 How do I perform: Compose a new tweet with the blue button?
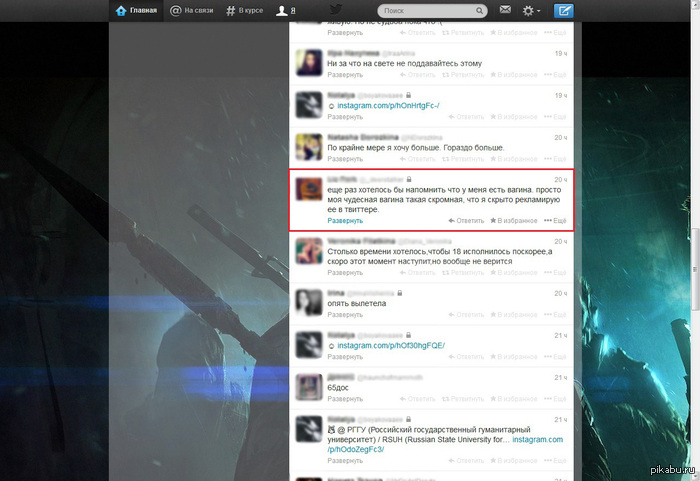(564, 11)
